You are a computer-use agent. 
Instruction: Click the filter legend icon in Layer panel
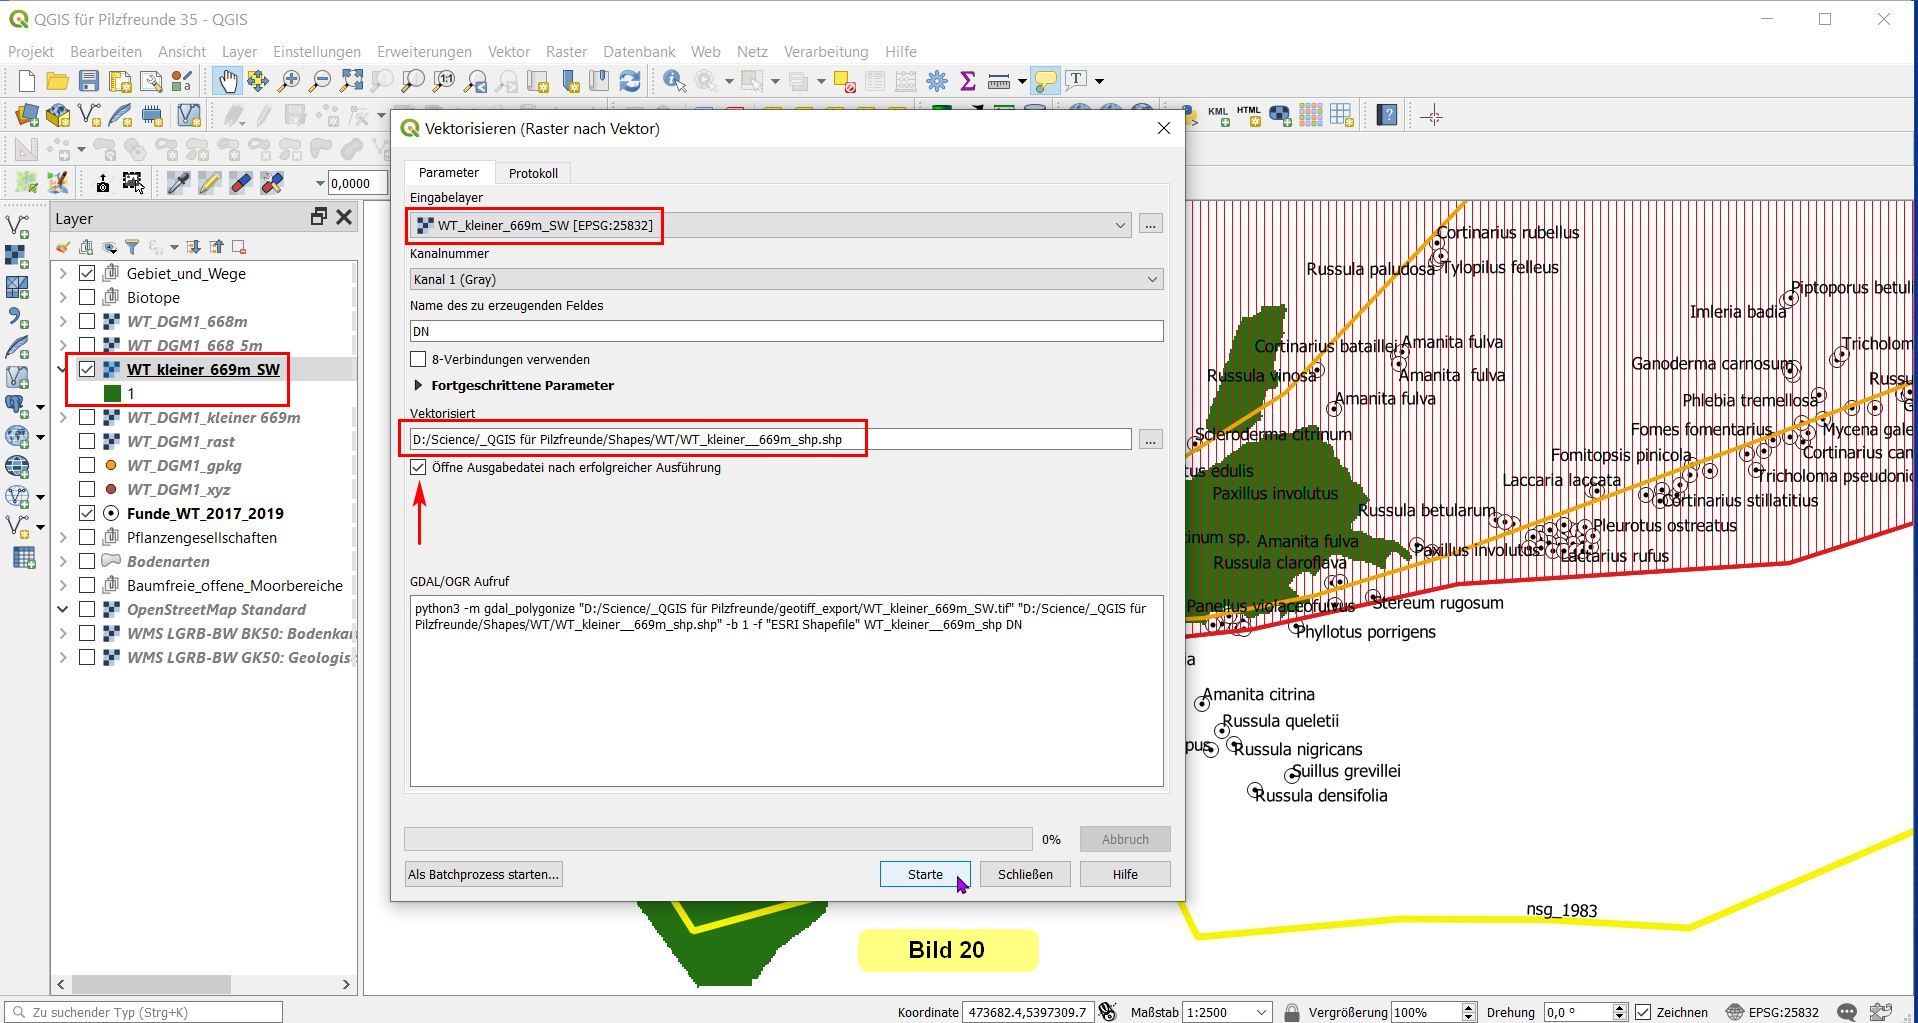[x=132, y=247]
